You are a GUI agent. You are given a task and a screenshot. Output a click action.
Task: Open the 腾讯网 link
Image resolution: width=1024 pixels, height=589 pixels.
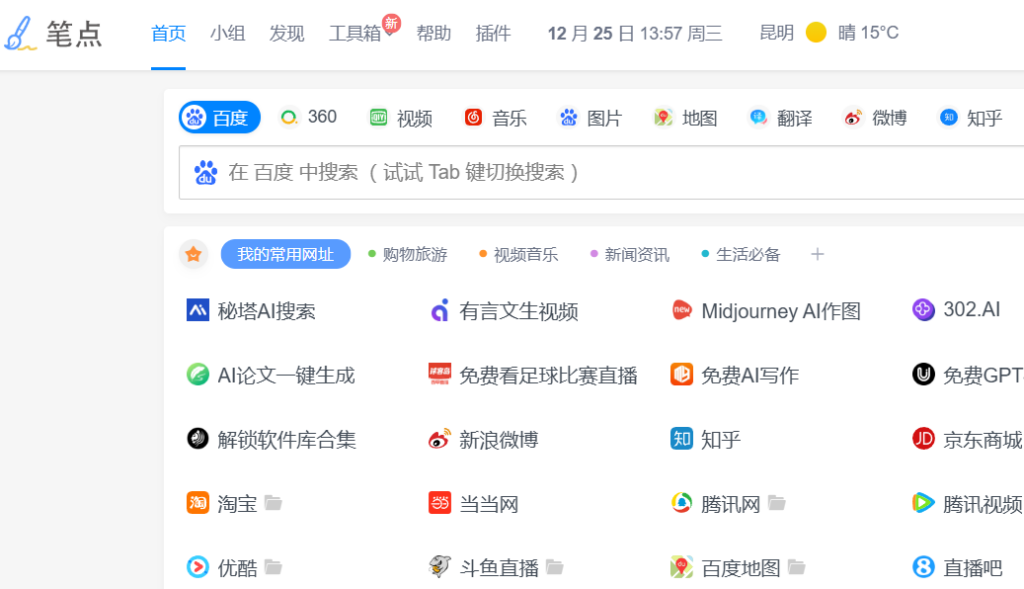coord(716,503)
